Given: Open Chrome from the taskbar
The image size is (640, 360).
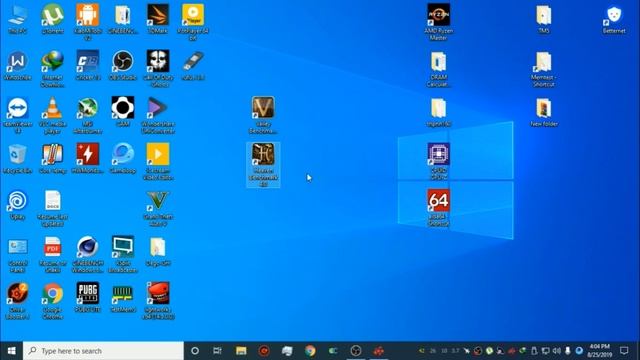Looking at the screenshot, I should click(310, 351).
